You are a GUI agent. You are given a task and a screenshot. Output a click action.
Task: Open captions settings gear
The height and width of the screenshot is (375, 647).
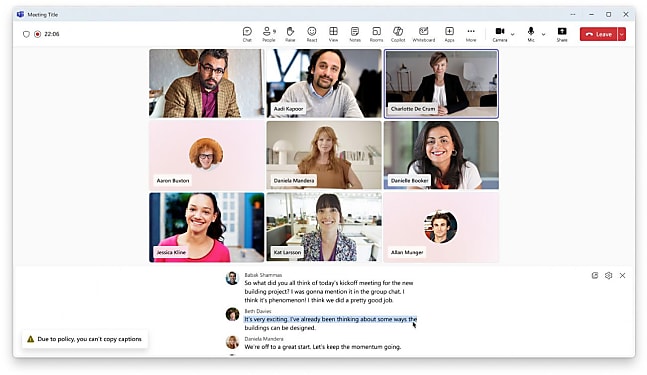pyautogui.click(x=608, y=276)
